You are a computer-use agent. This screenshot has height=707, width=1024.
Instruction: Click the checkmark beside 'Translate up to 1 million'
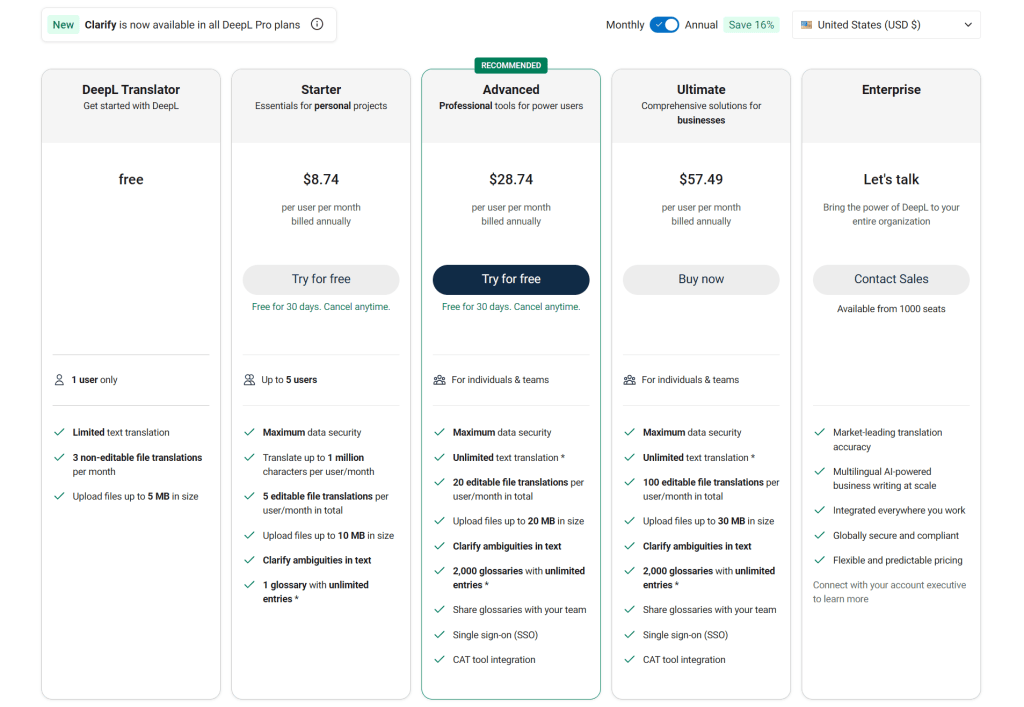(x=249, y=457)
